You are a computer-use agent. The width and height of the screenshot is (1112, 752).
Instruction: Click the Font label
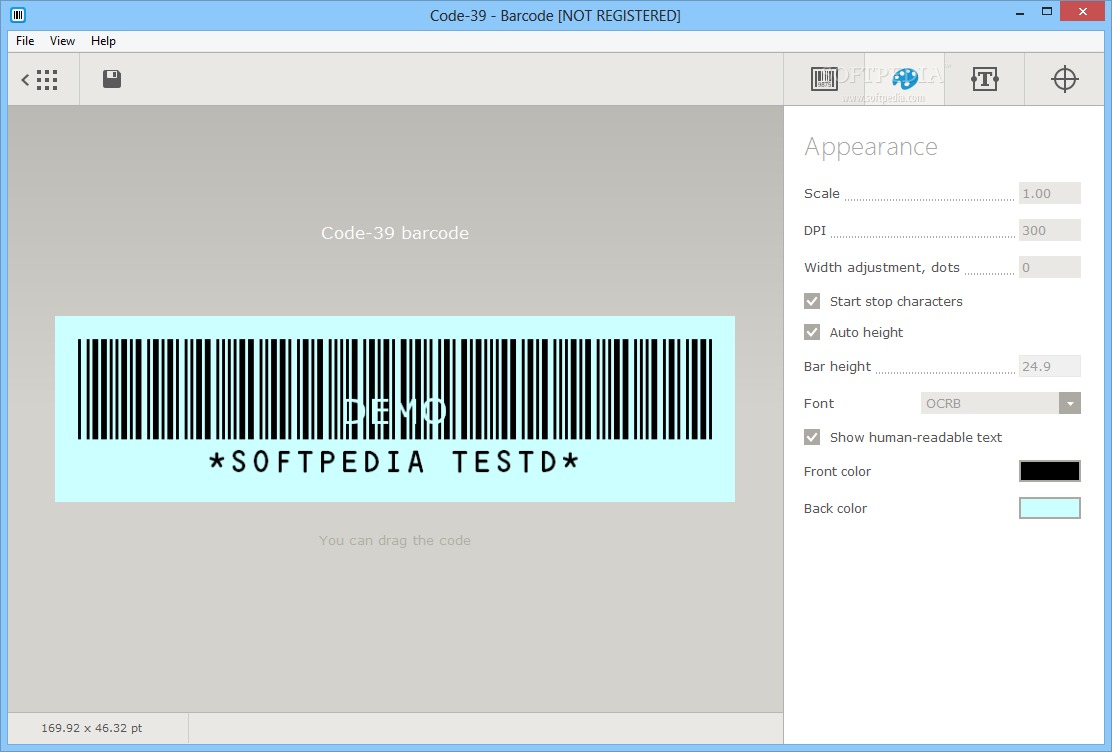click(x=818, y=403)
